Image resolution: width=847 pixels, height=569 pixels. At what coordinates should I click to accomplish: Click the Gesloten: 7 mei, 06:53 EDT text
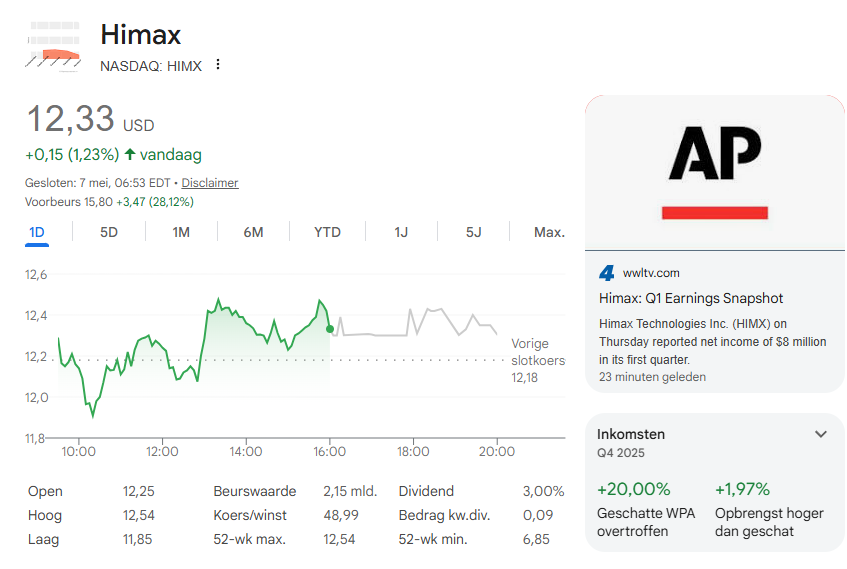click(98, 183)
